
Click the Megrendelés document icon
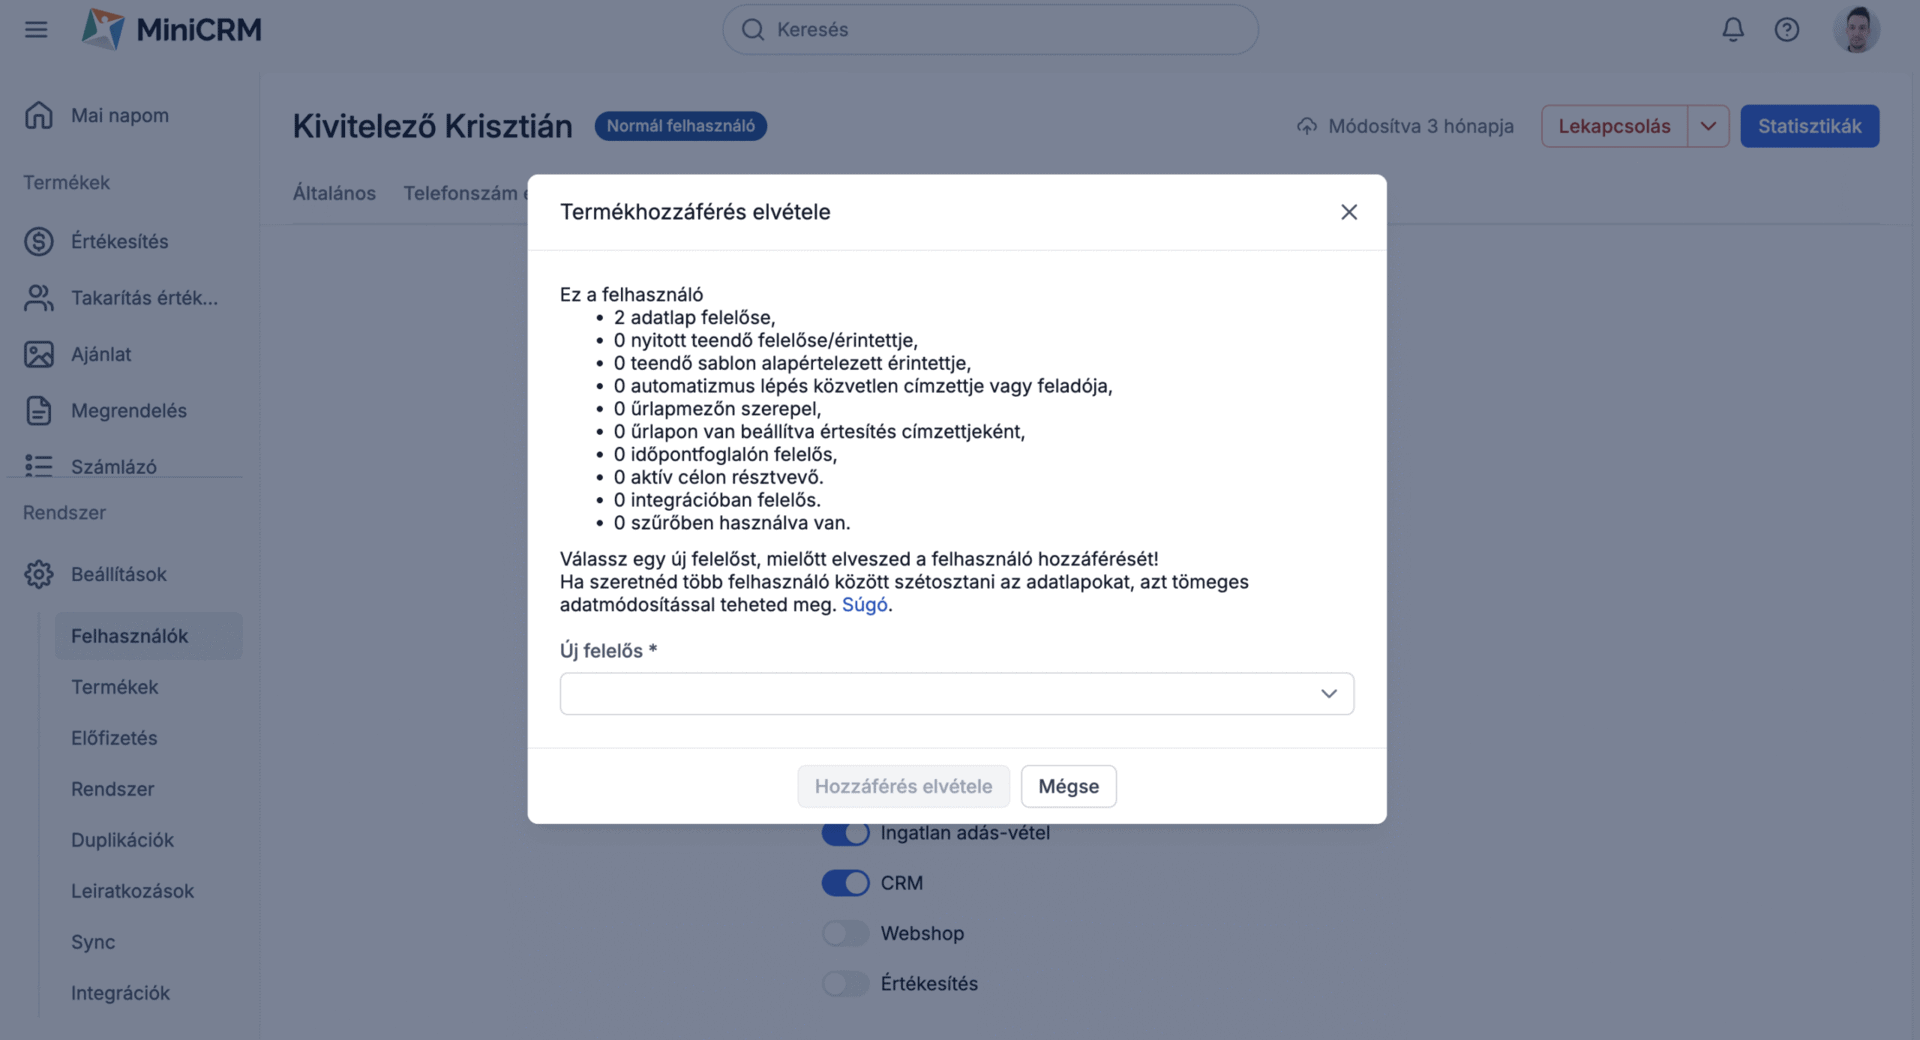click(x=39, y=410)
